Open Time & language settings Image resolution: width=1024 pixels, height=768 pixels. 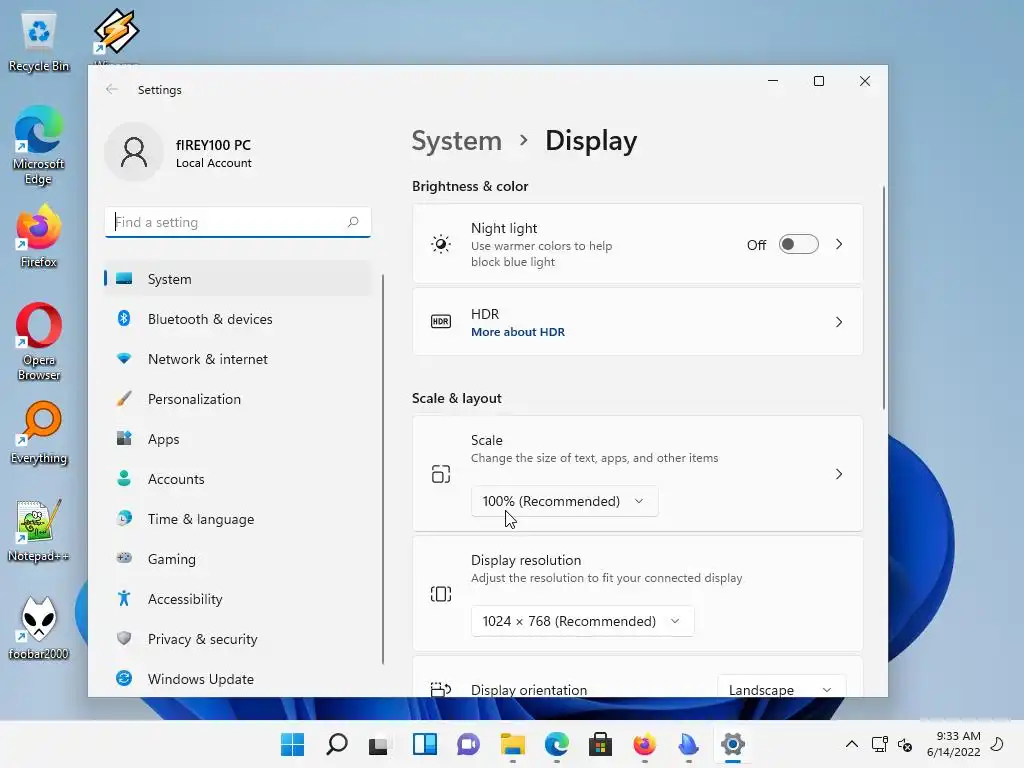click(x=238, y=519)
